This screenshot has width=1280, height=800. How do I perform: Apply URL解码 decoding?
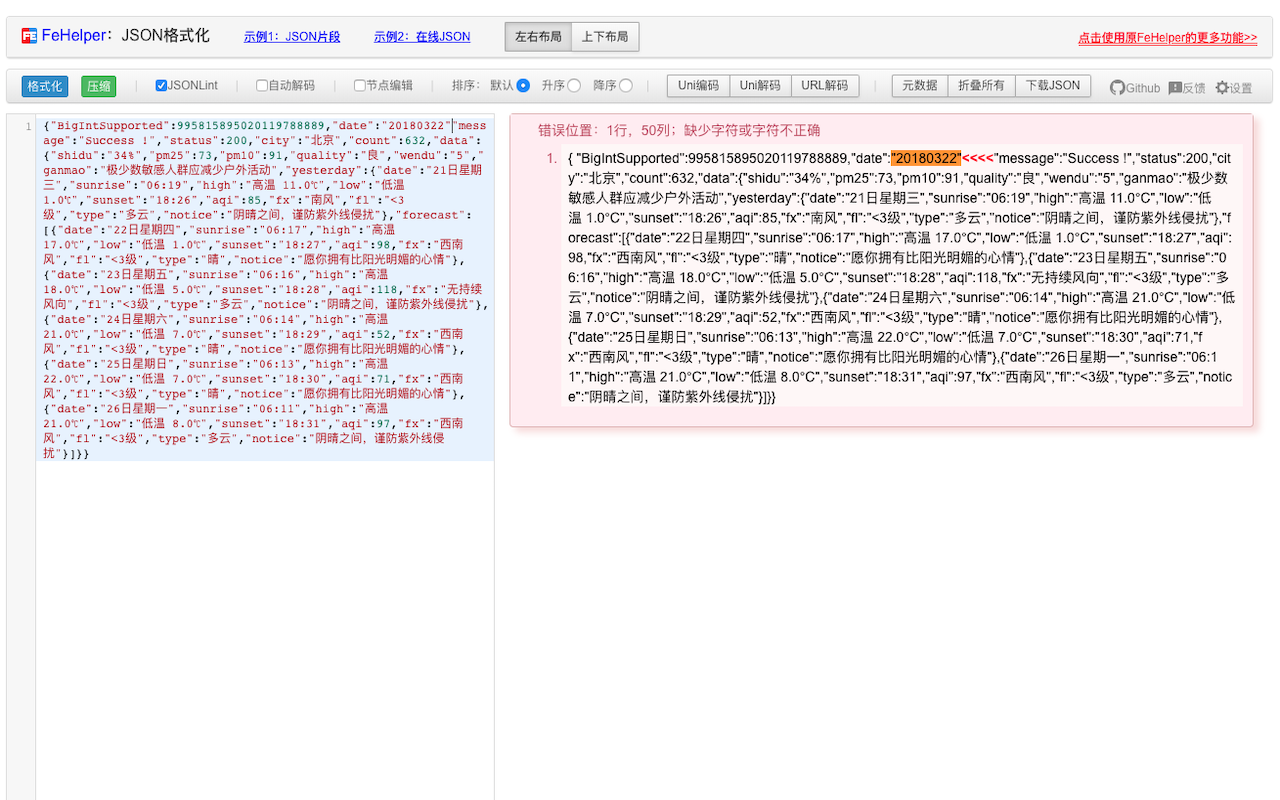(825, 85)
